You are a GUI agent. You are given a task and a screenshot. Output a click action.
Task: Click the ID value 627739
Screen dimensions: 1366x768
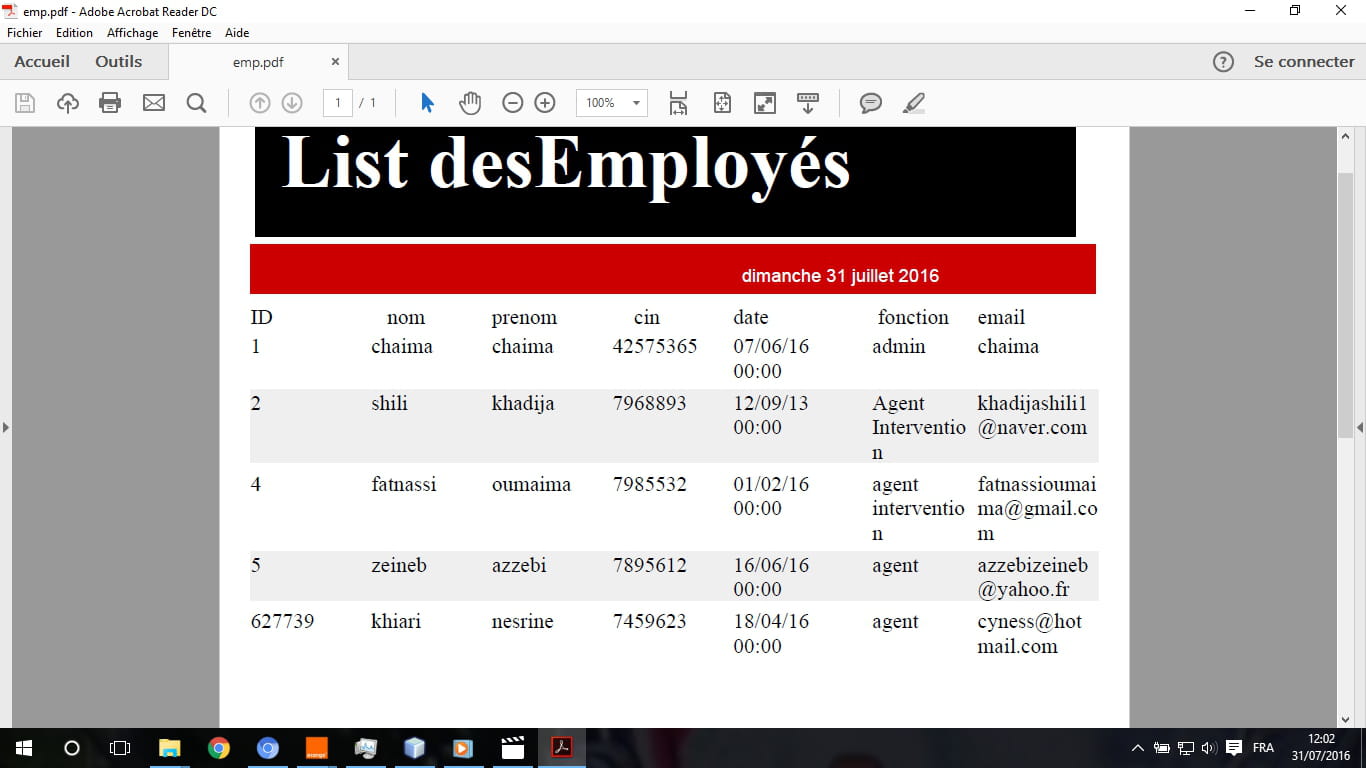click(282, 622)
